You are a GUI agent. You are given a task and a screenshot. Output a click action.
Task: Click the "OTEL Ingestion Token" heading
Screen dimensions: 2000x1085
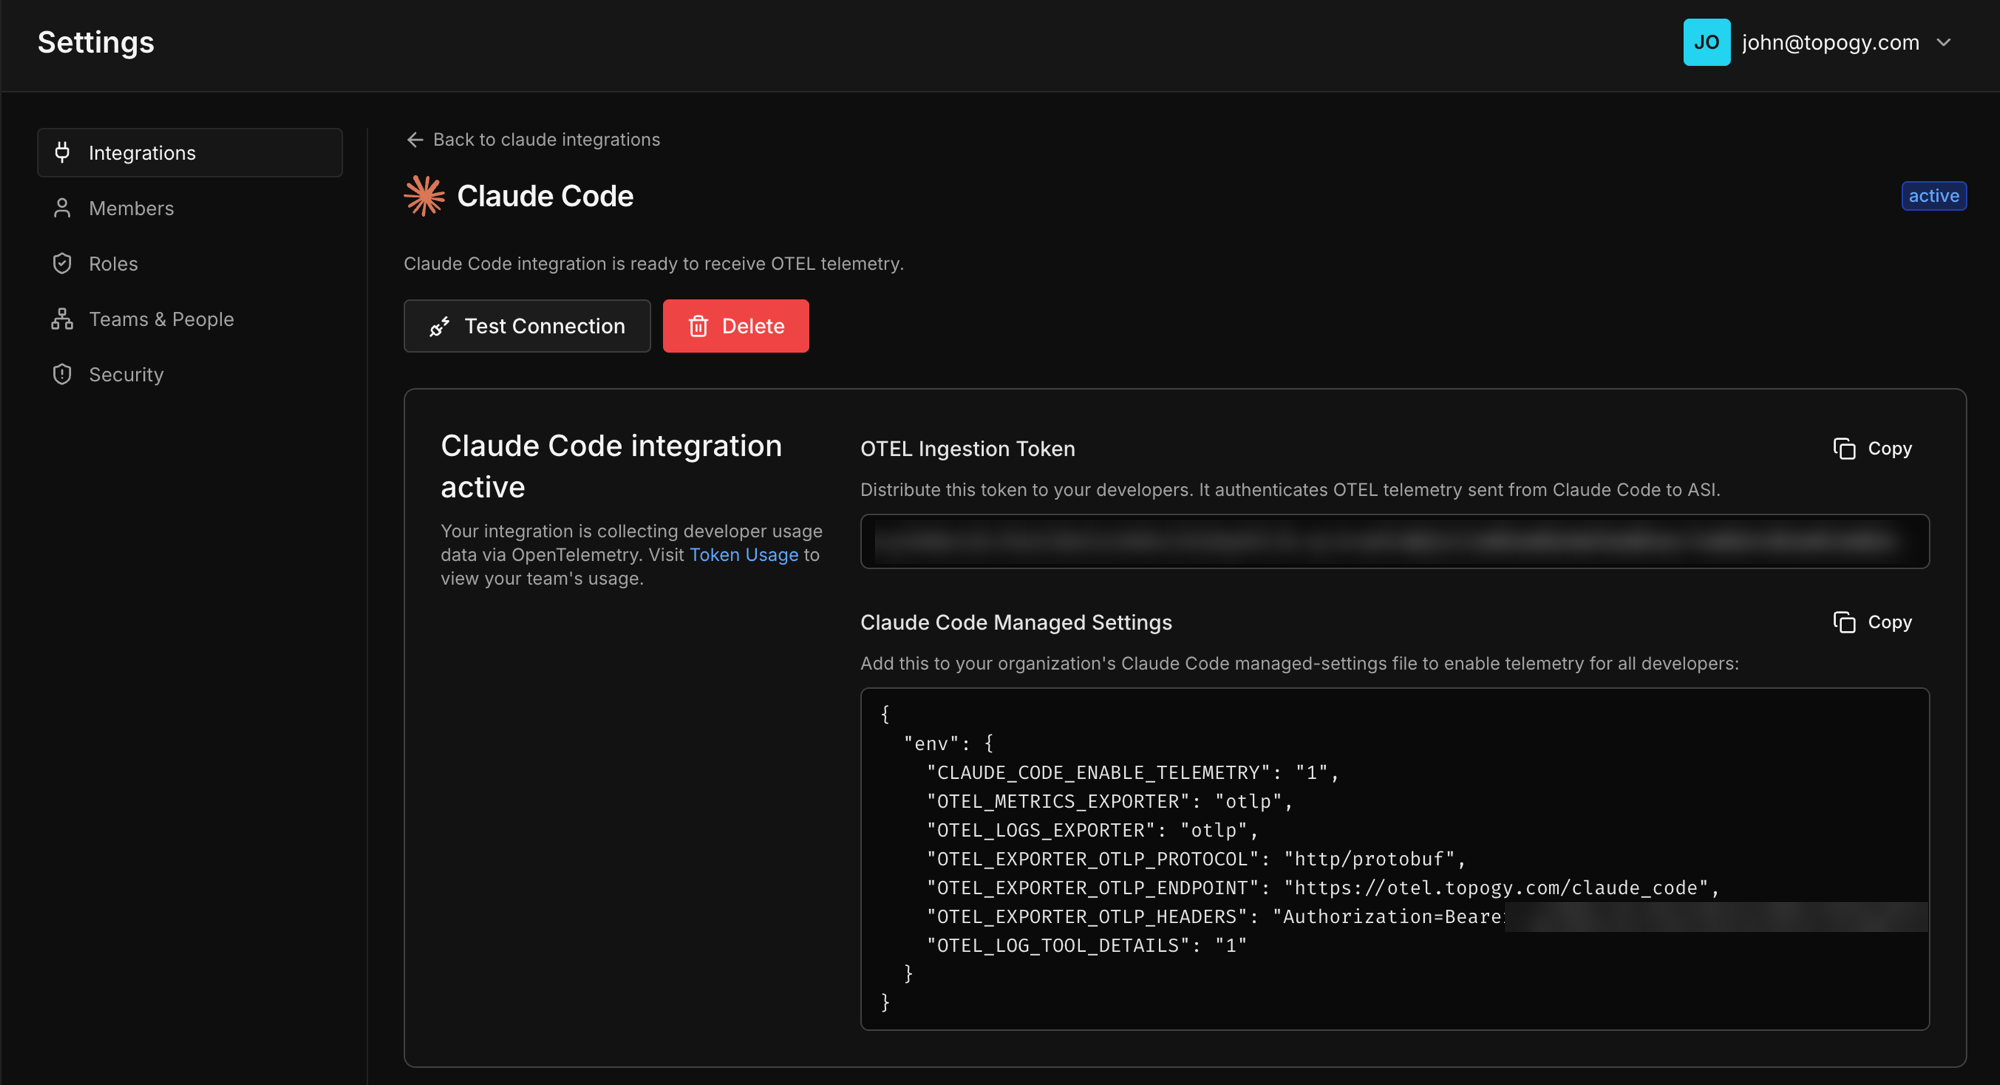click(968, 449)
